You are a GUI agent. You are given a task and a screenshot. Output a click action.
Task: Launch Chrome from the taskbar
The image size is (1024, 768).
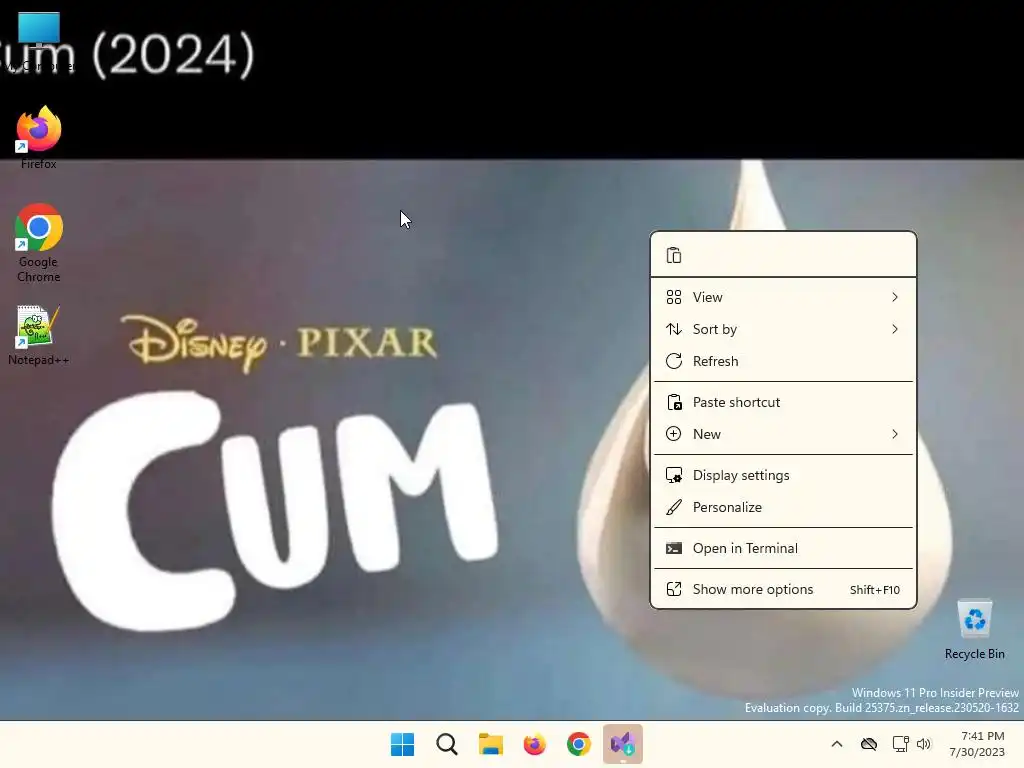click(579, 744)
